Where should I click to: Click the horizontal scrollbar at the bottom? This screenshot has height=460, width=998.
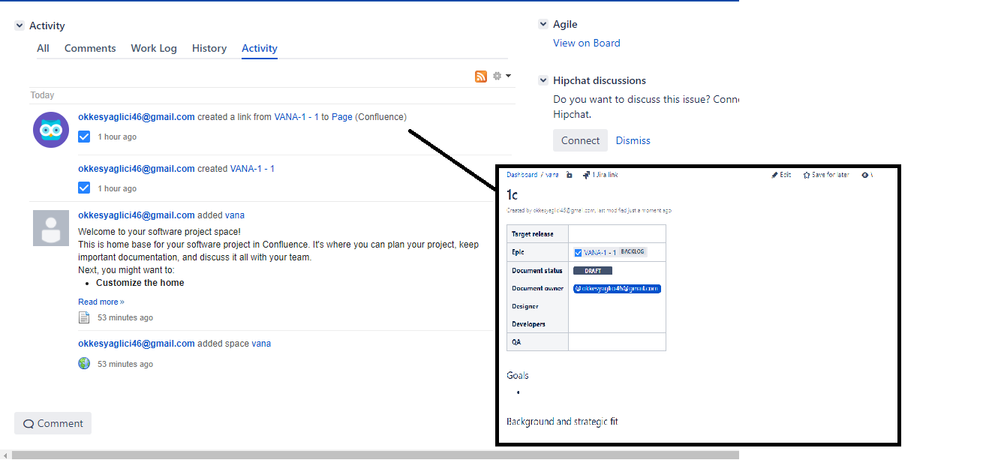tap(375, 455)
